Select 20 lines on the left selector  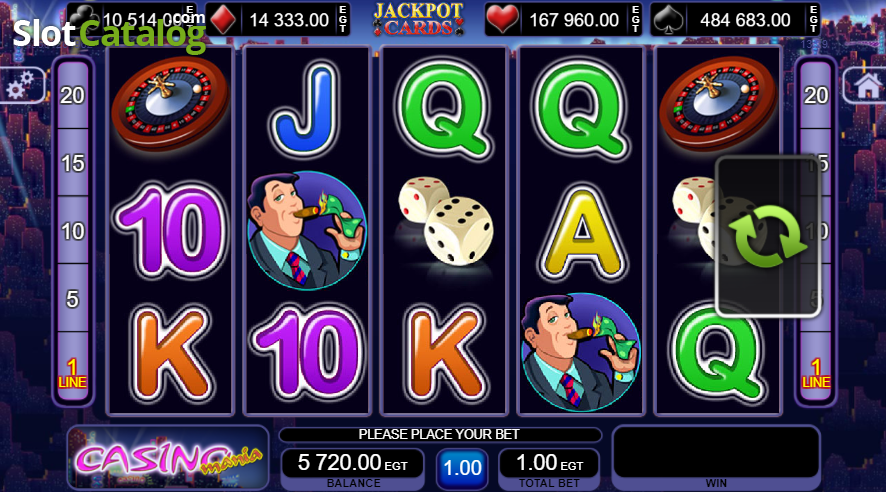point(73,95)
